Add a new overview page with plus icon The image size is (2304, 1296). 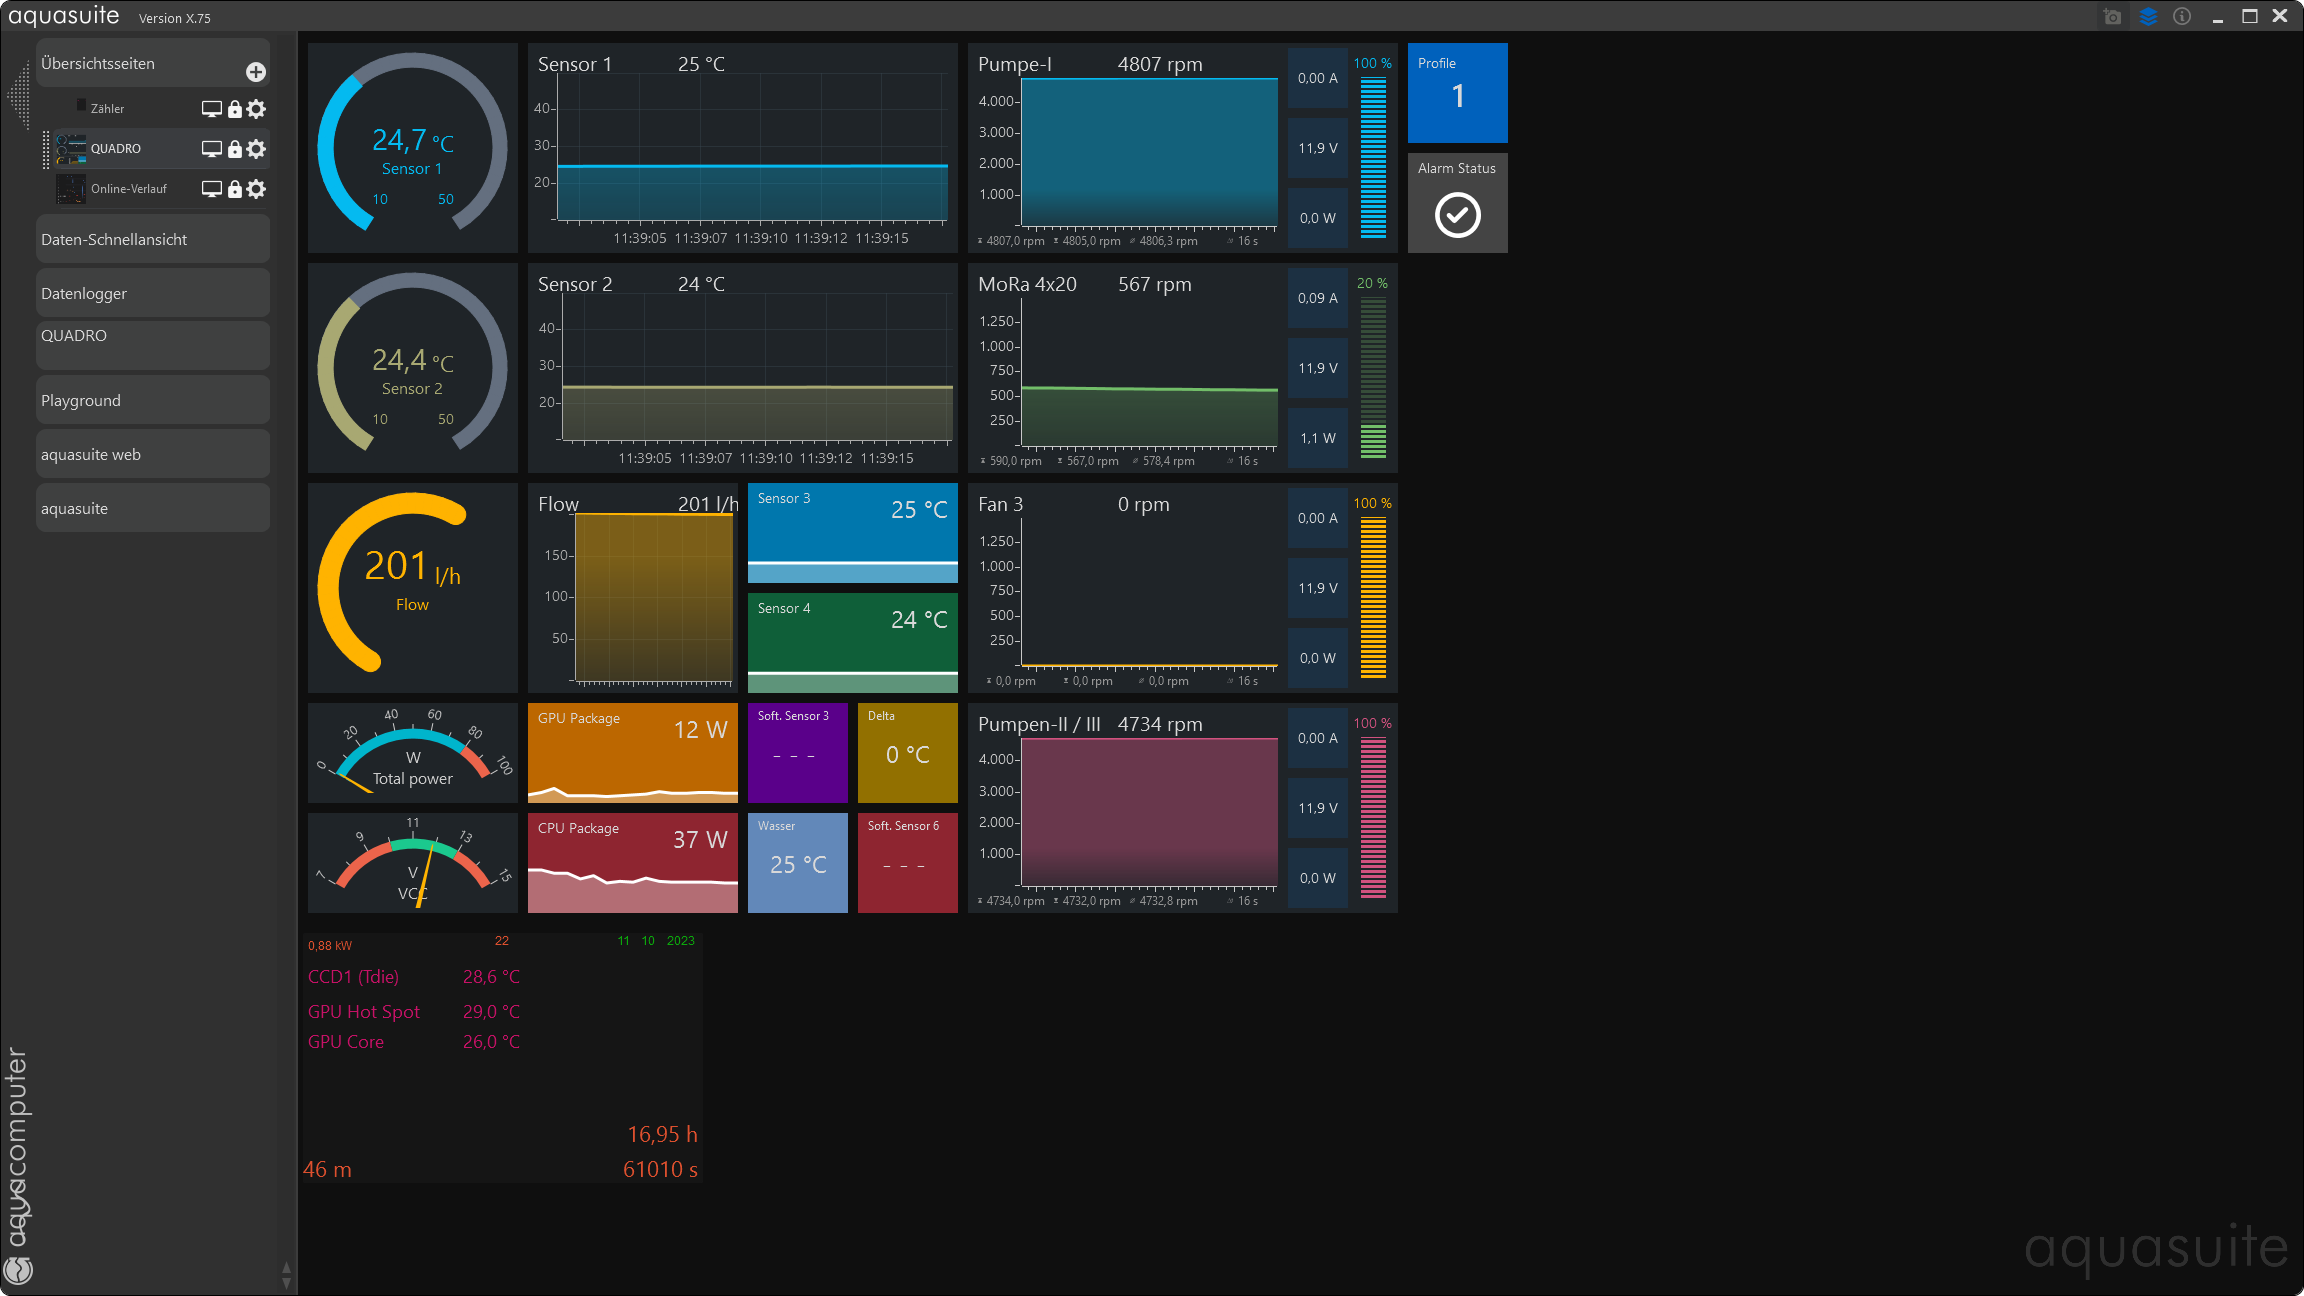click(256, 72)
